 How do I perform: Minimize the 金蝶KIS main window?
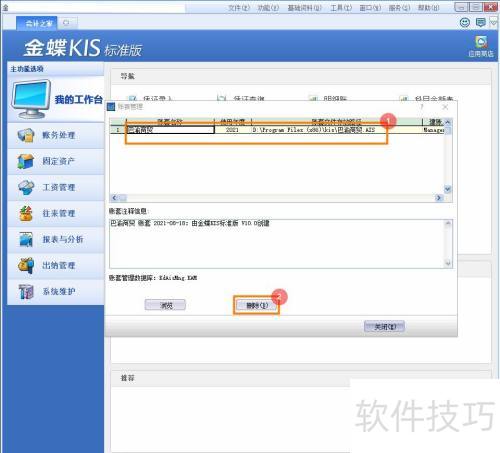click(x=462, y=7)
